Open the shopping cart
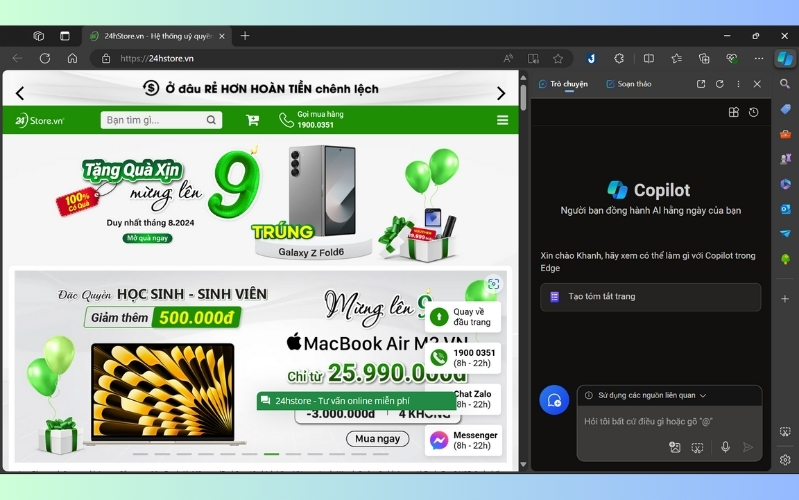The height and width of the screenshot is (500, 799). click(x=252, y=120)
